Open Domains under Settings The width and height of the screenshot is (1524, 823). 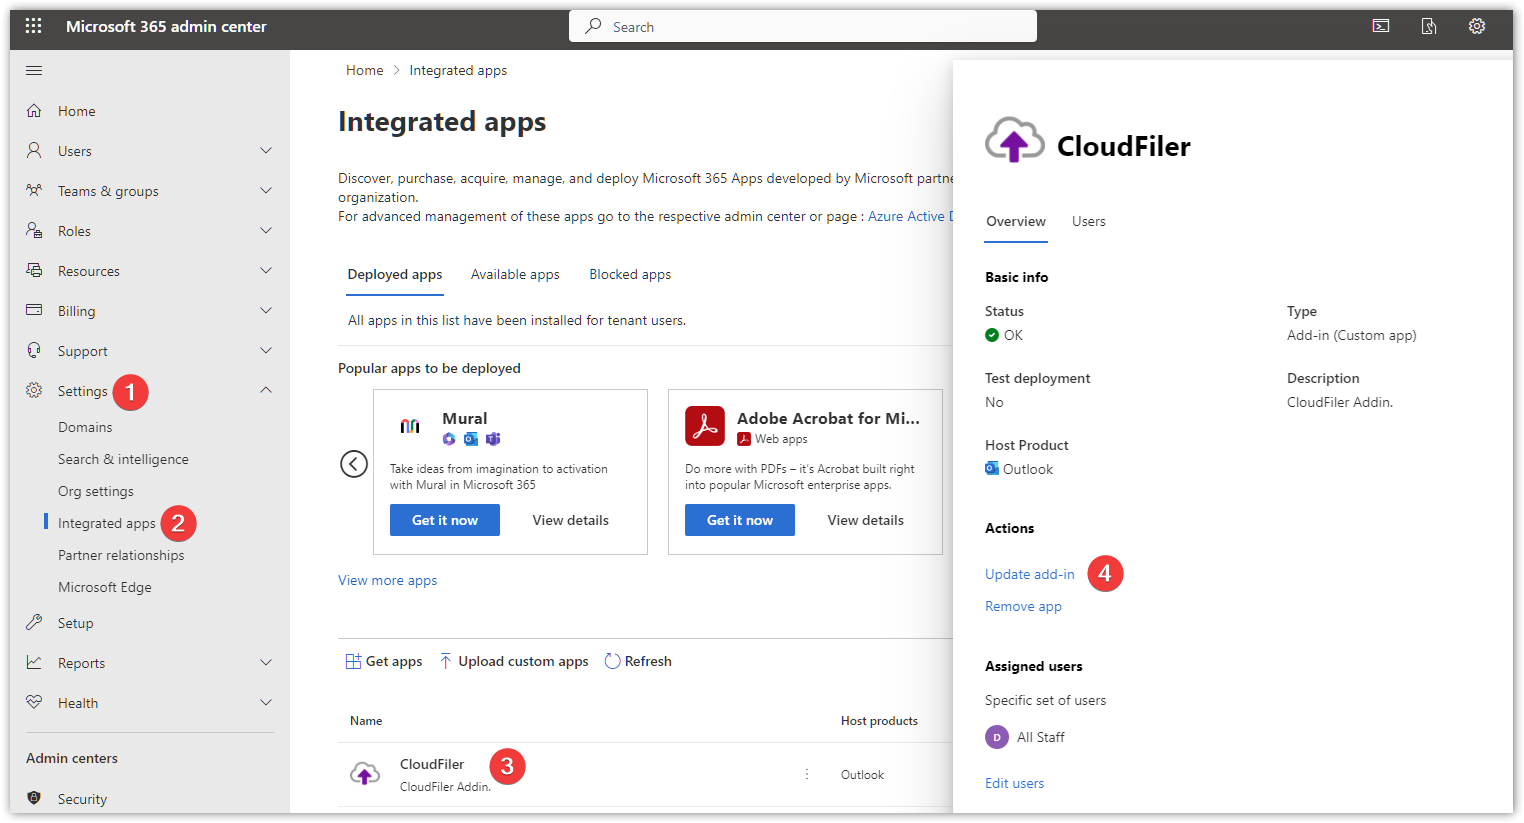(85, 427)
